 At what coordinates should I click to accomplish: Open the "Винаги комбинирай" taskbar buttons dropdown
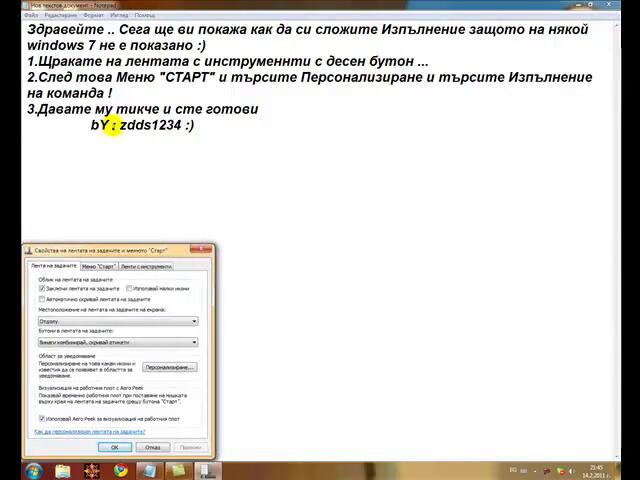click(117, 342)
